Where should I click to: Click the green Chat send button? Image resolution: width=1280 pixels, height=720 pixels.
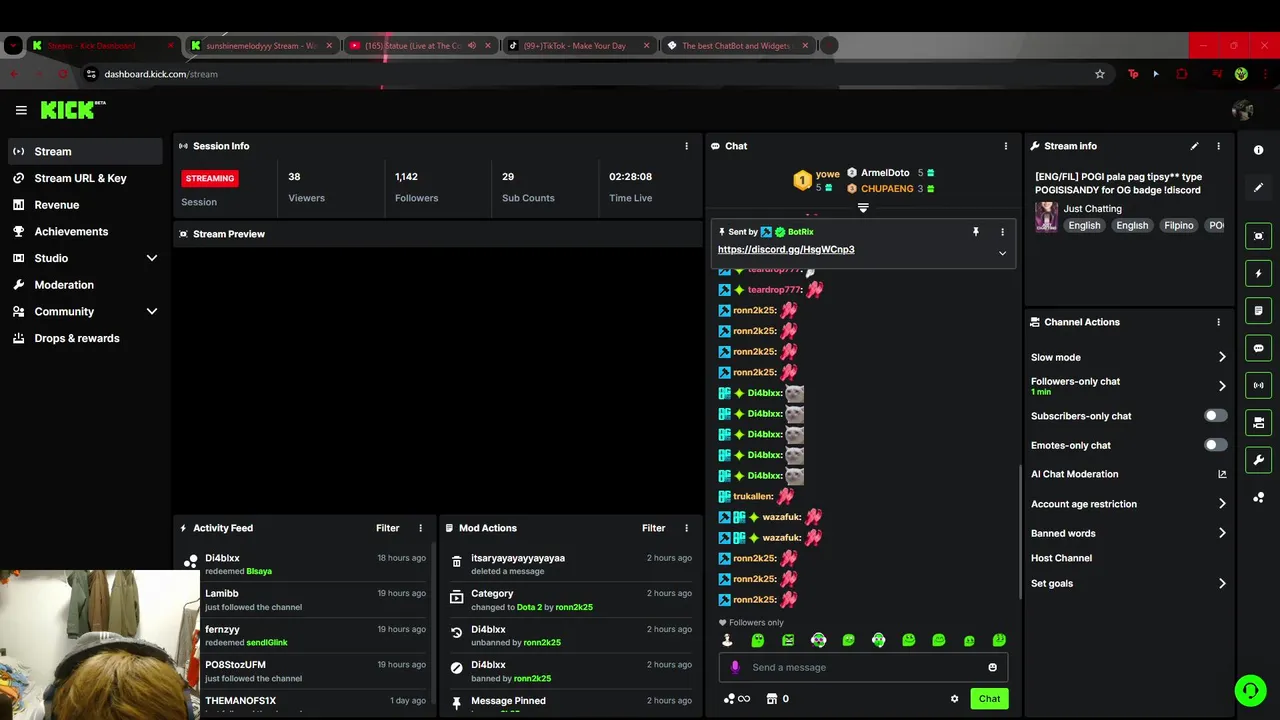[989, 699]
